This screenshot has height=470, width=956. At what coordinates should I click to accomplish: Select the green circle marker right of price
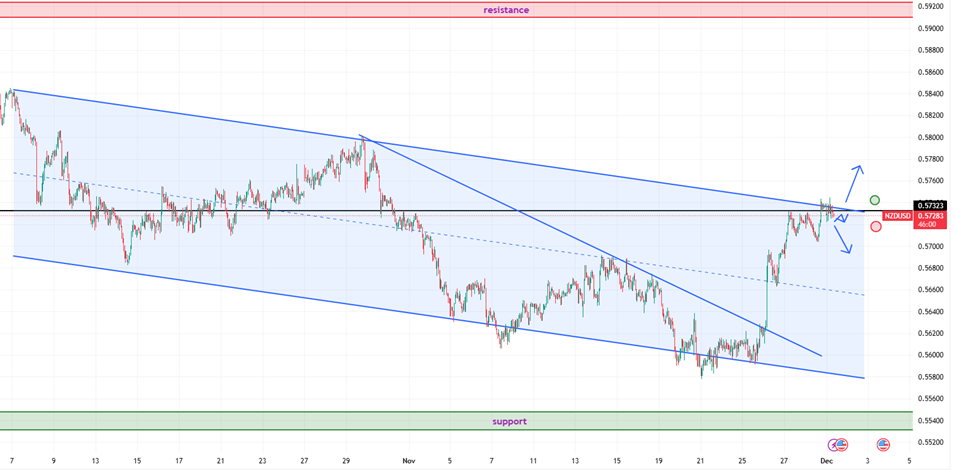pyautogui.click(x=875, y=201)
